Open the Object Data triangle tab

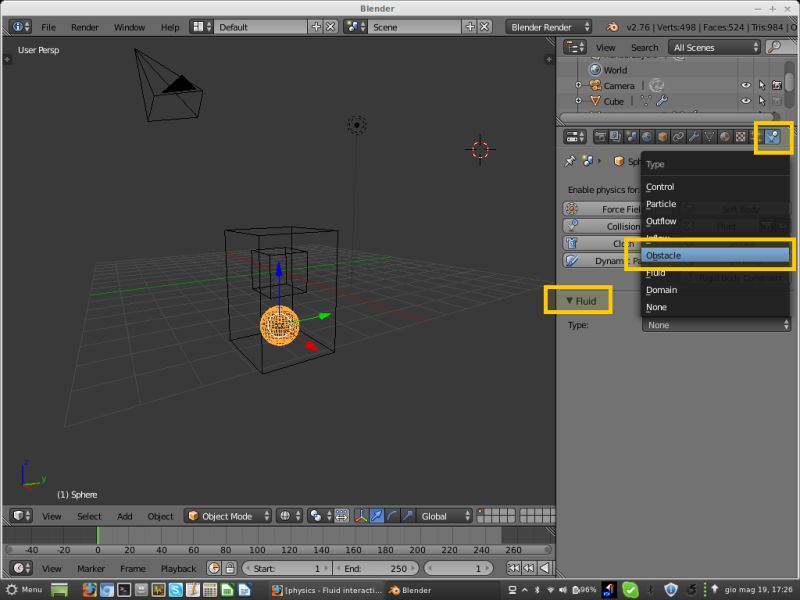click(709, 137)
